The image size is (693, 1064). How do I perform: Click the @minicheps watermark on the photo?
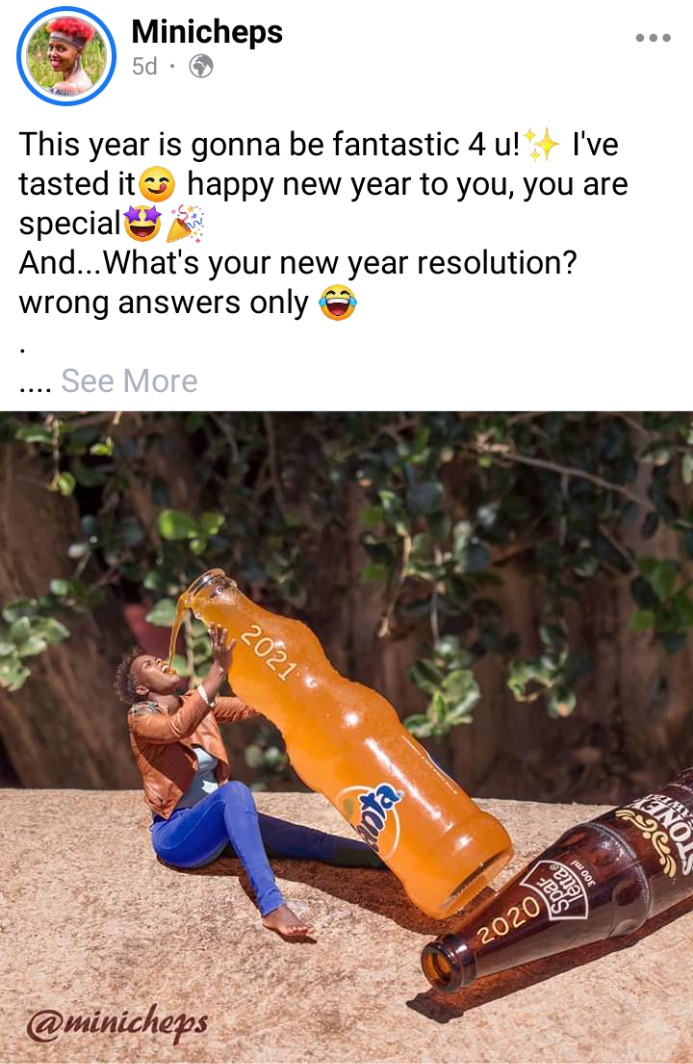(x=116, y=1024)
